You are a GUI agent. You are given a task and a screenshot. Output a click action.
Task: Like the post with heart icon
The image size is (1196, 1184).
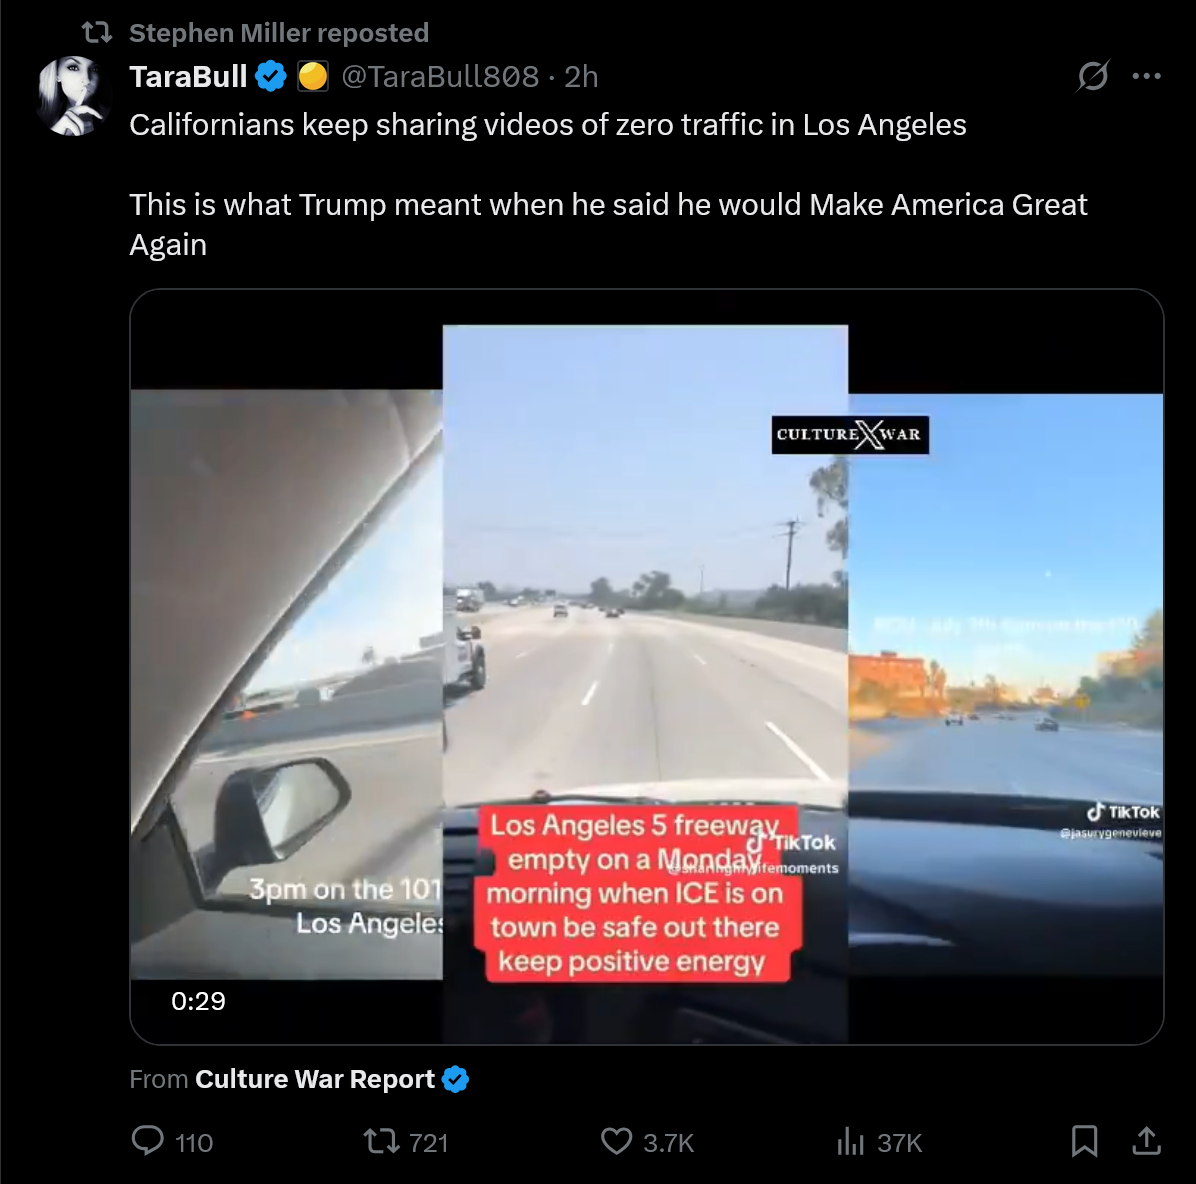point(616,1141)
